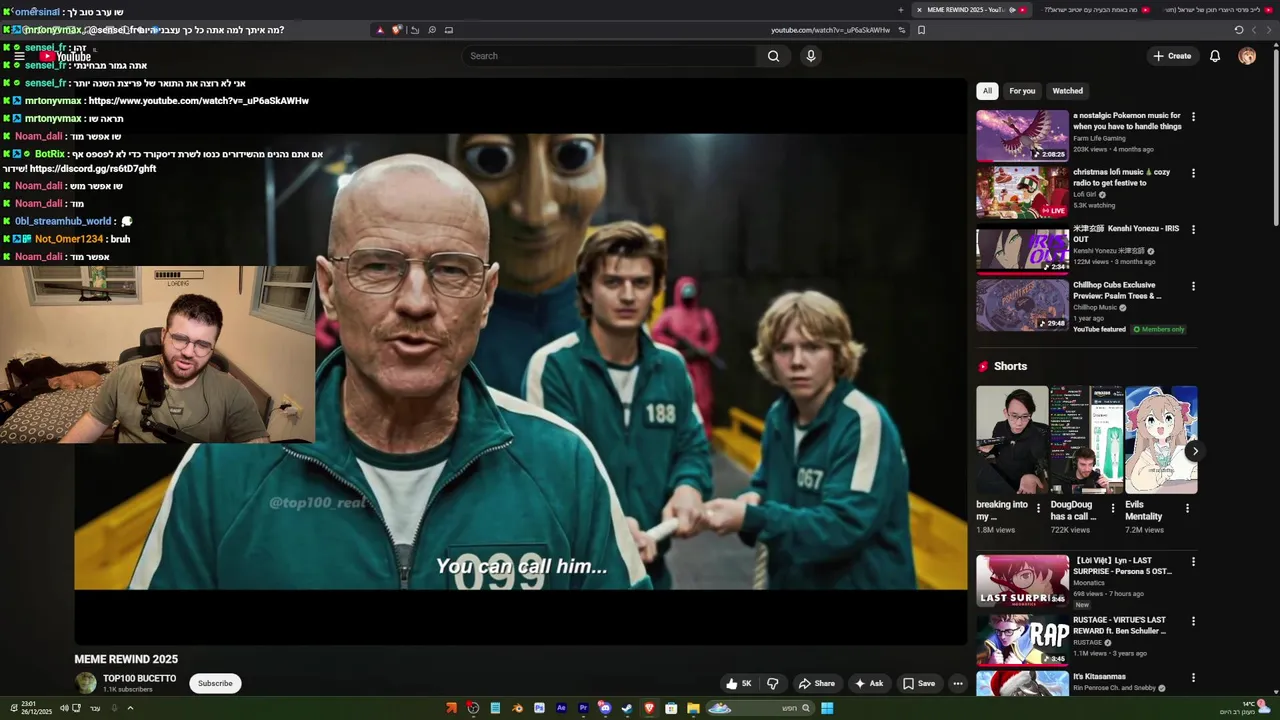Open Brave Shields lion icon
Image resolution: width=1280 pixels, height=720 pixels.
pos(396,30)
